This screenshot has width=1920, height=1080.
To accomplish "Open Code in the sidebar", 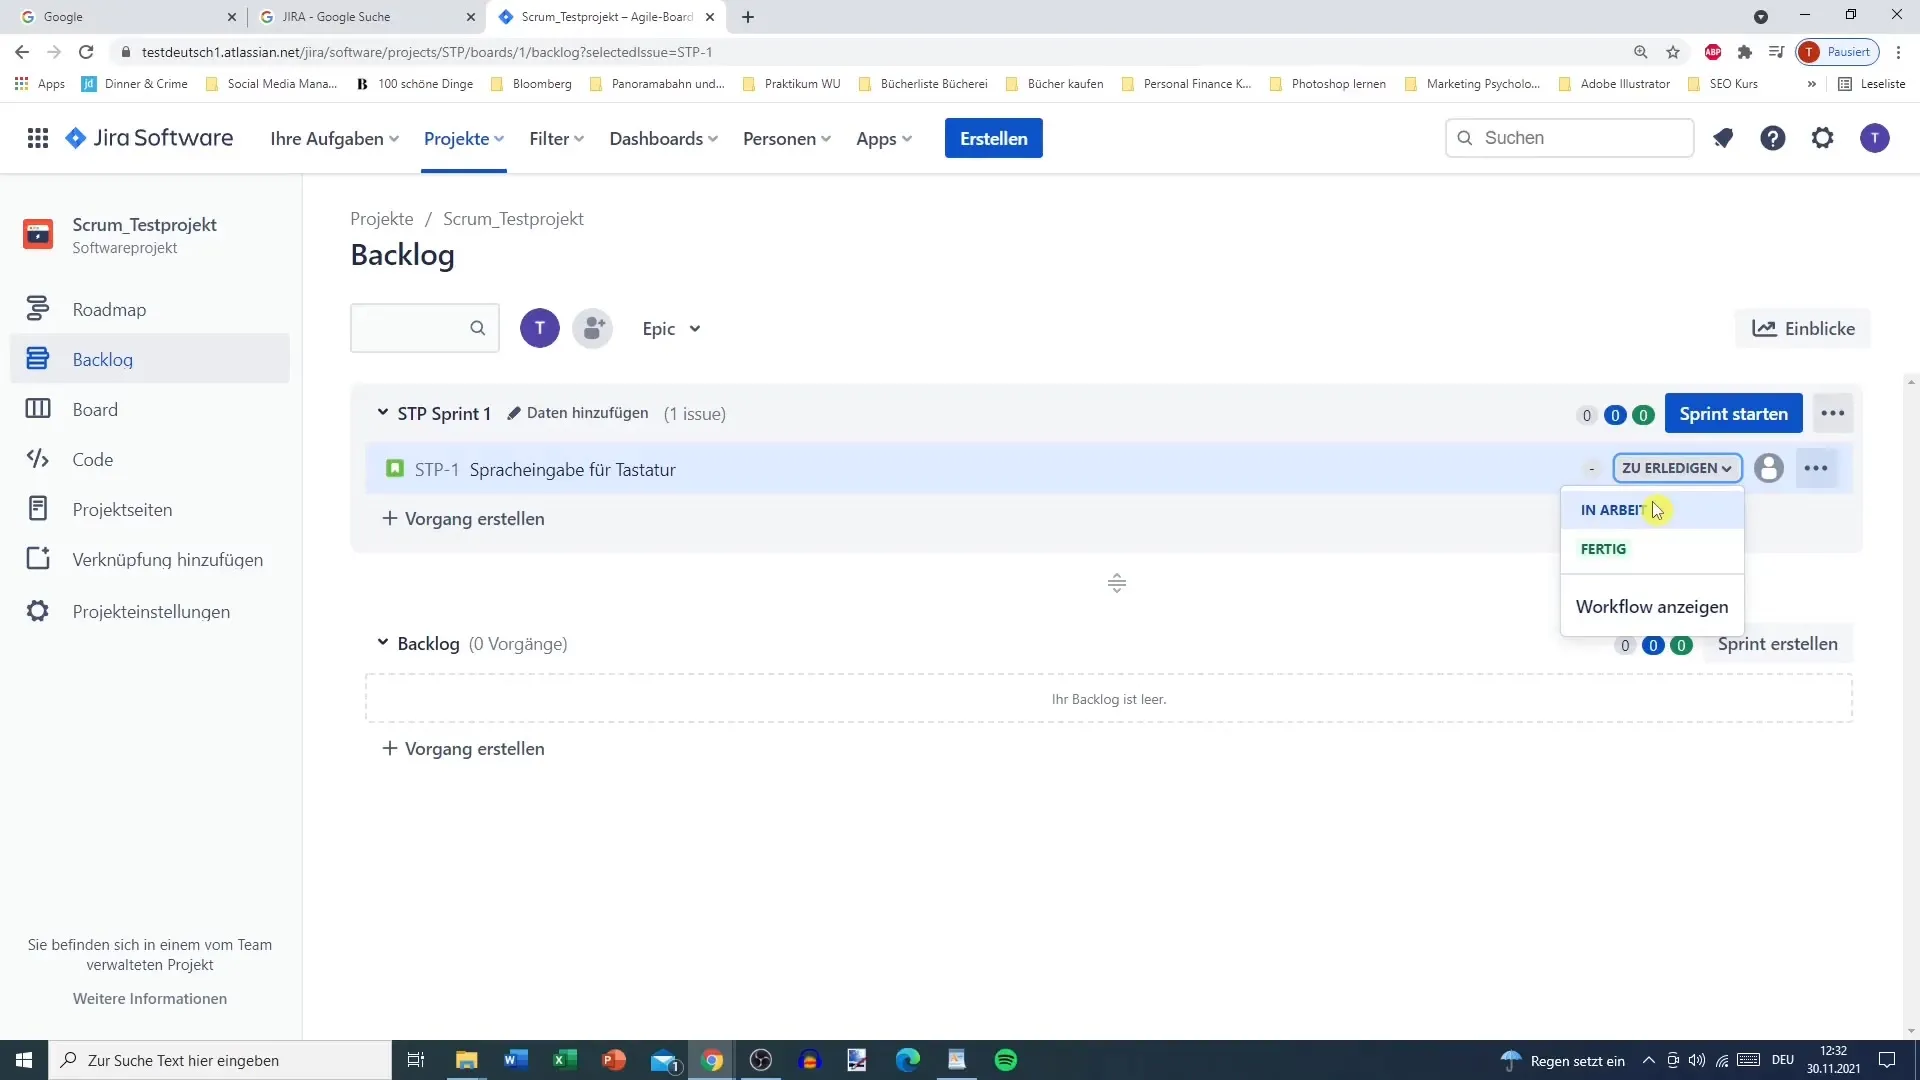I will pyautogui.click(x=150, y=459).
